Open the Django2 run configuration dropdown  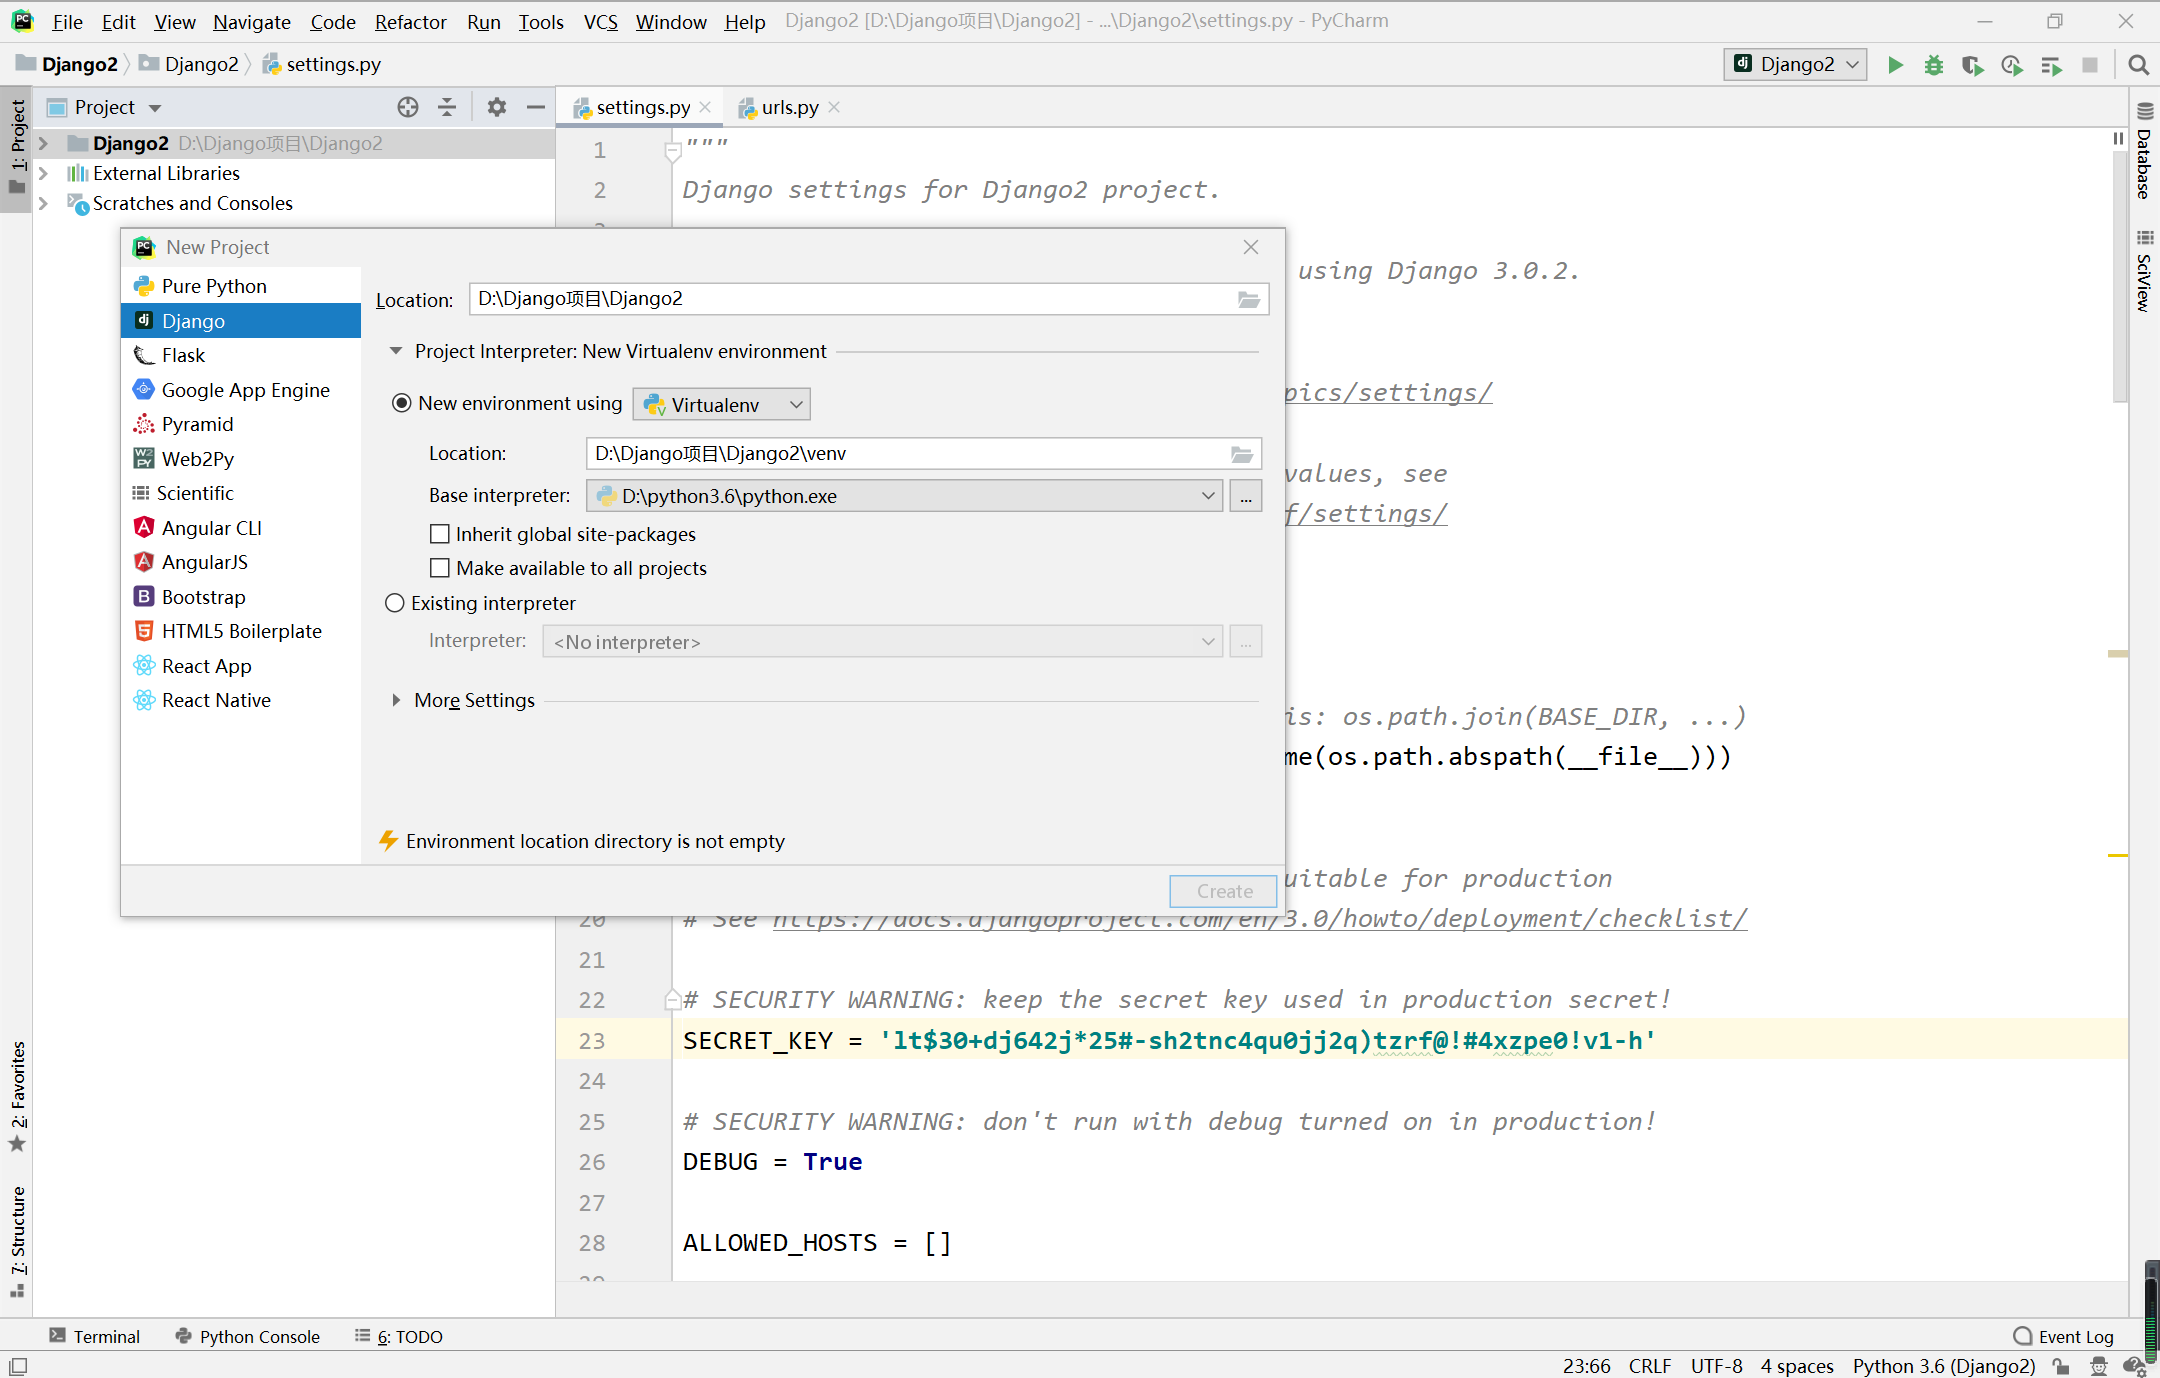point(1795,65)
